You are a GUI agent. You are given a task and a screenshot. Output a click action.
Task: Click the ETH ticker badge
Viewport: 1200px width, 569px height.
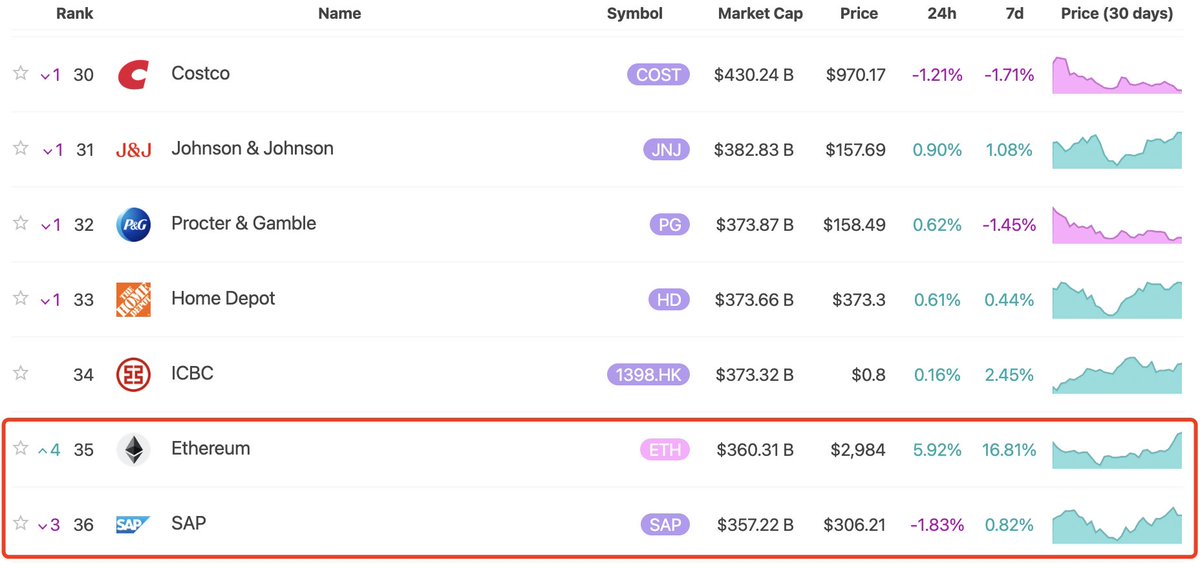(x=665, y=450)
